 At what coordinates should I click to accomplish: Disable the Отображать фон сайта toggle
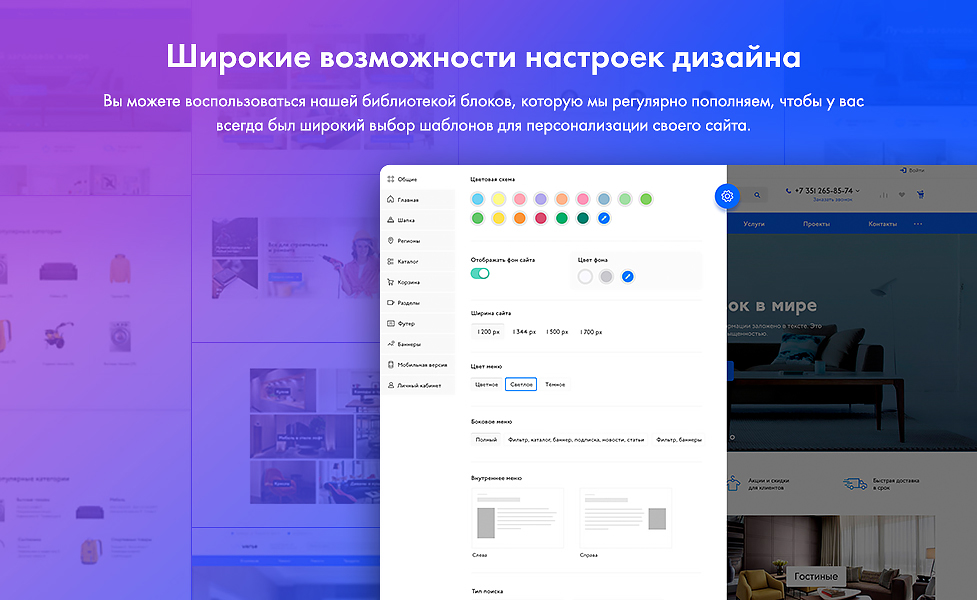(479, 273)
